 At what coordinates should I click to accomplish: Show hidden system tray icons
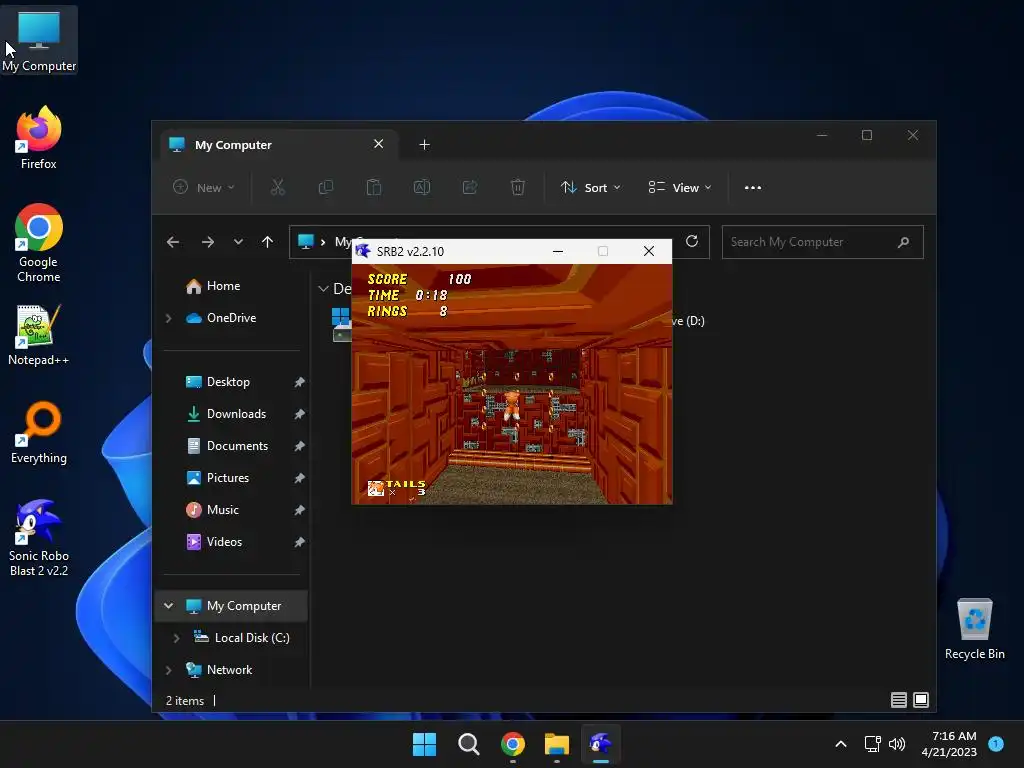coord(841,744)
